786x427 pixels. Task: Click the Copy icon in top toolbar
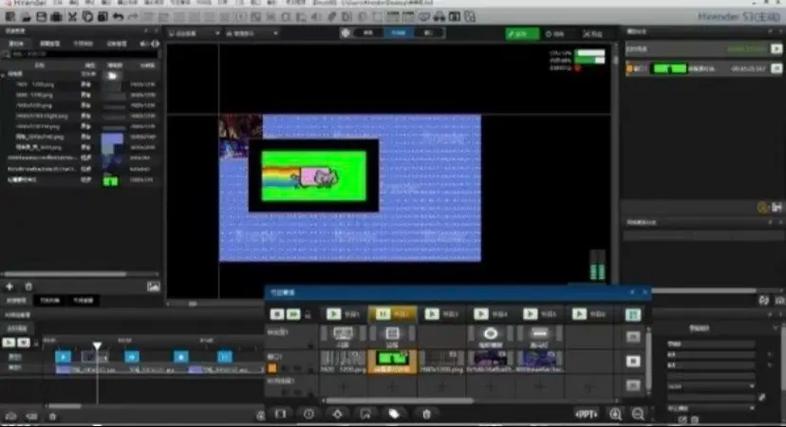pyautogui.click(x=87, y=17)
